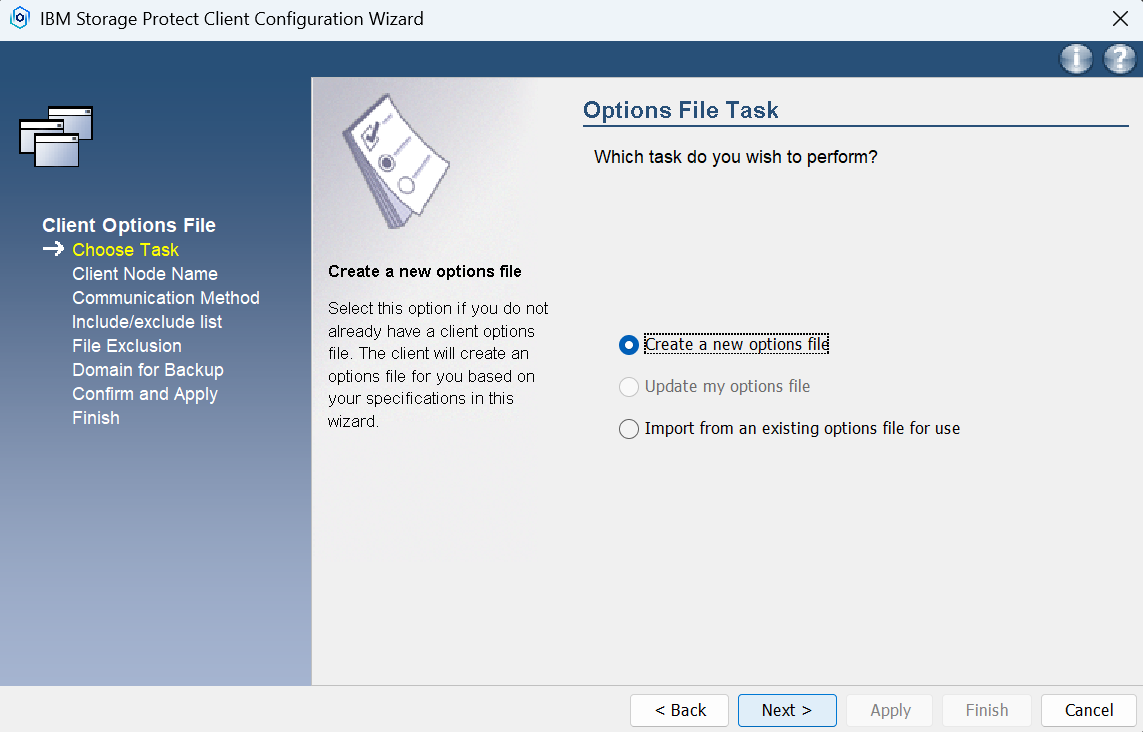
Task: Click the < Back button
Action: coord(680,710)
